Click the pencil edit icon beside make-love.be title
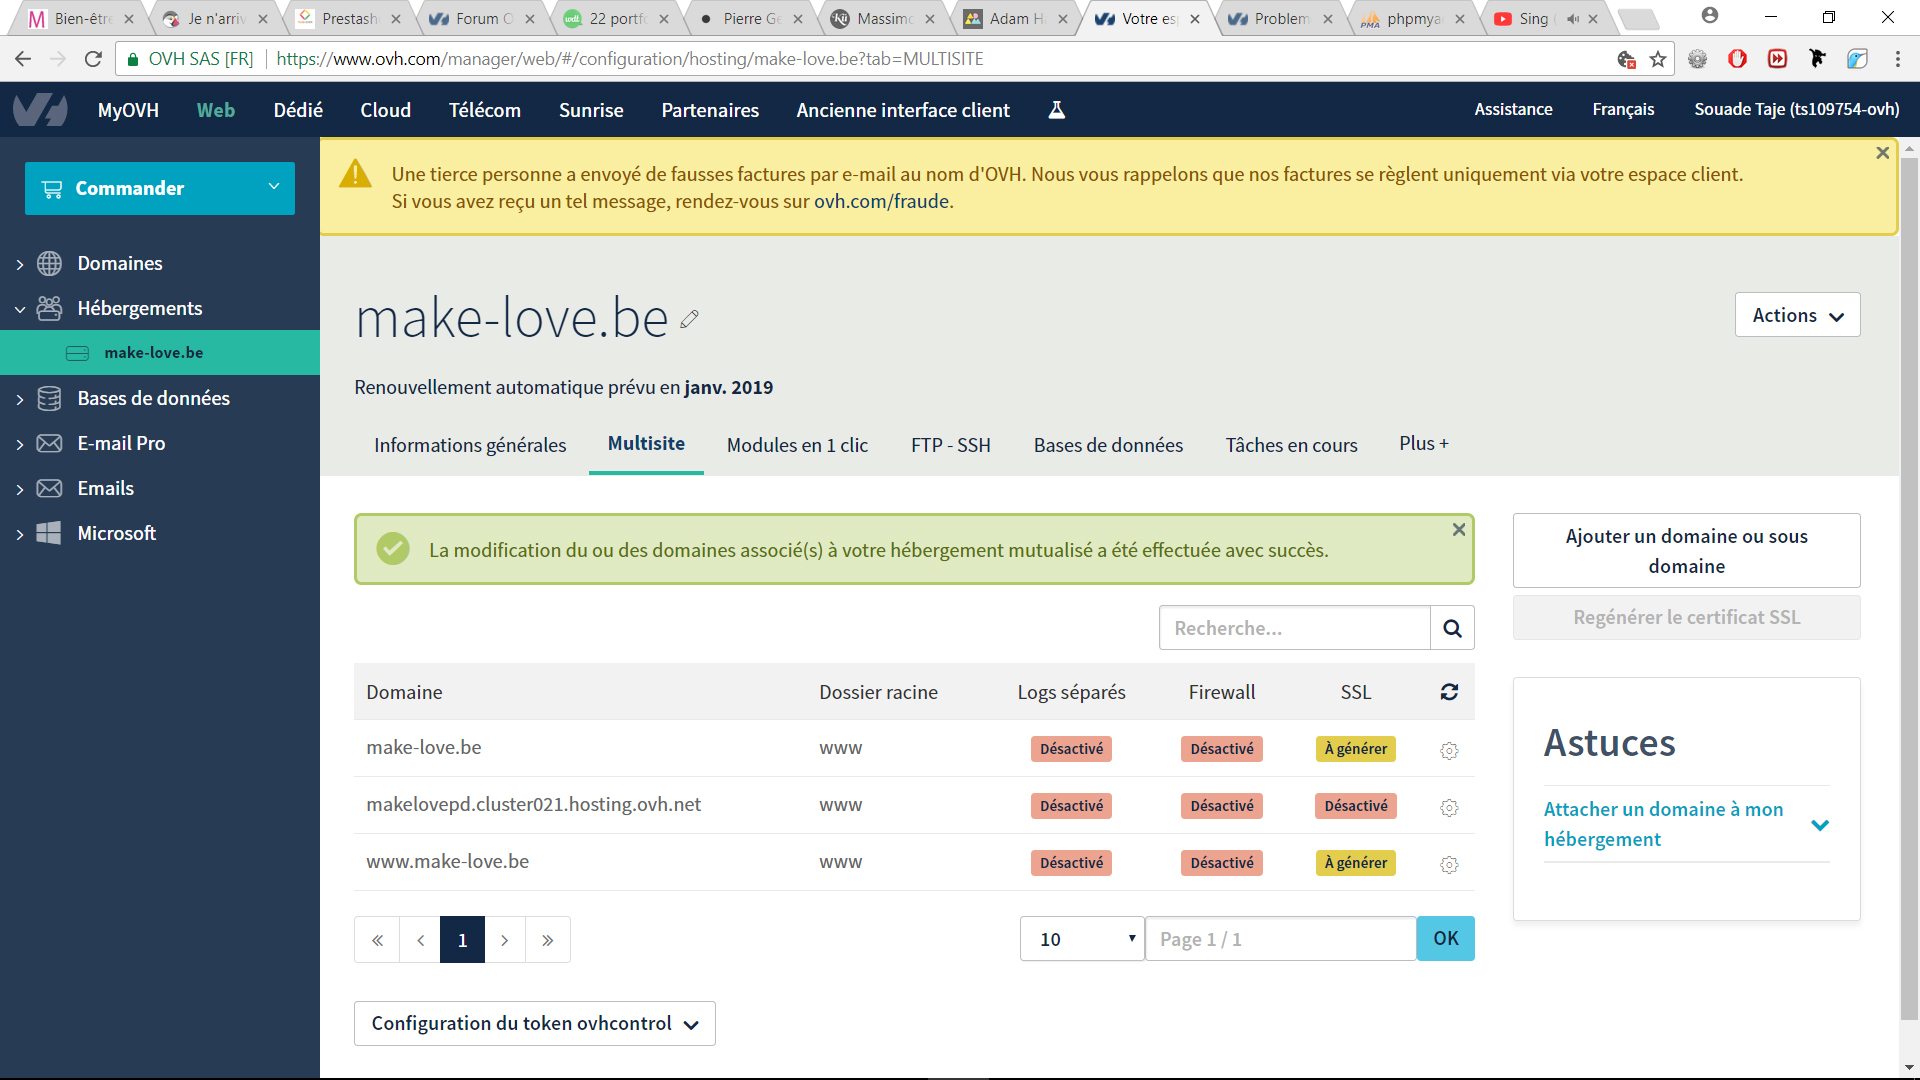 pyautogui.click(x=689, y=319)
